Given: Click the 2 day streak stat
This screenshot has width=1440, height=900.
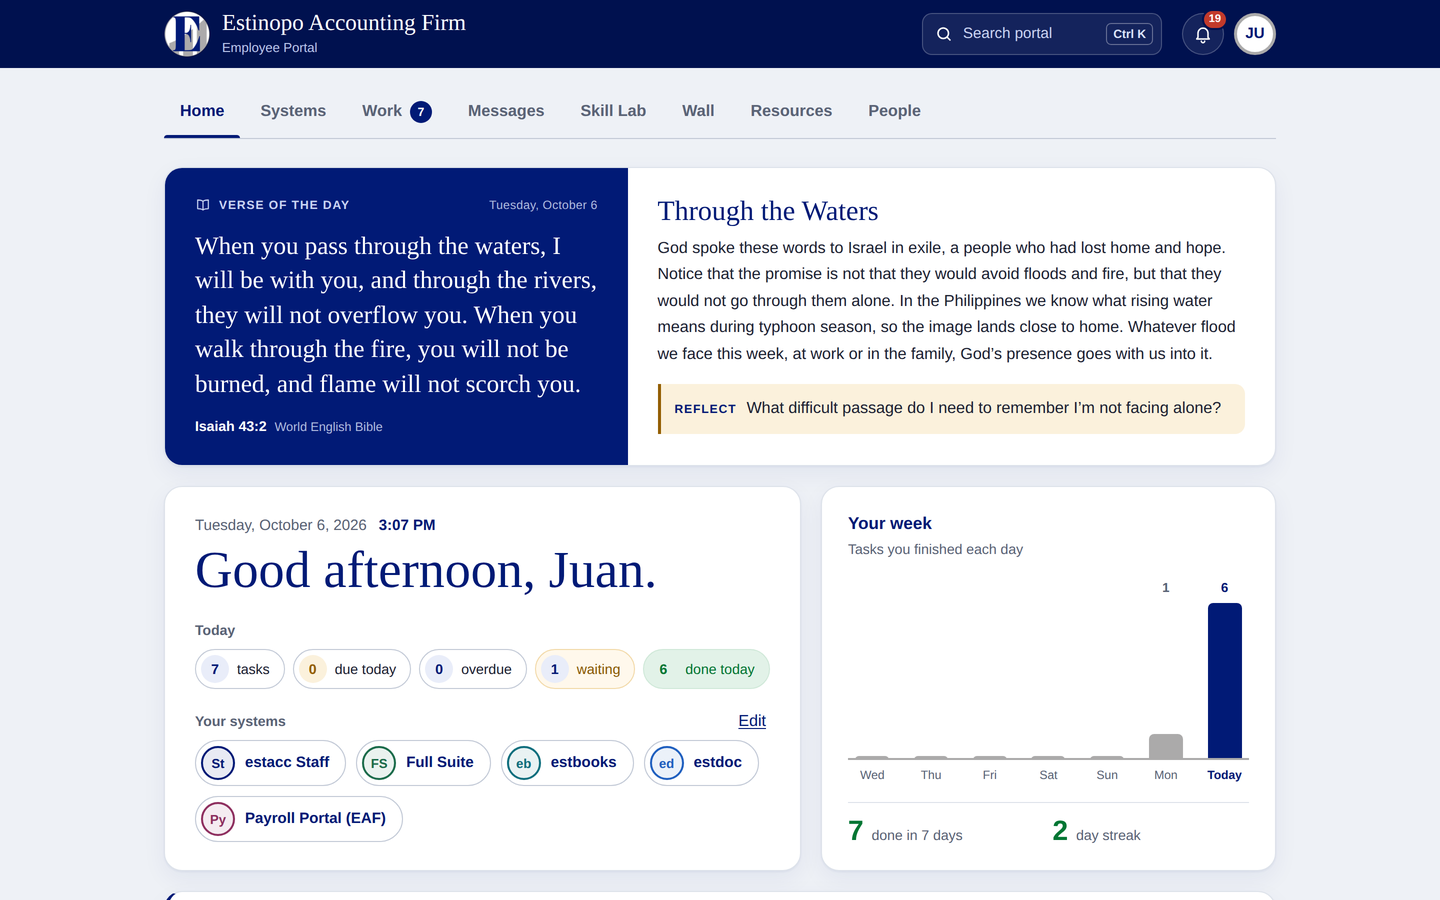Looking at the screenshot, I should (1096, 832).
